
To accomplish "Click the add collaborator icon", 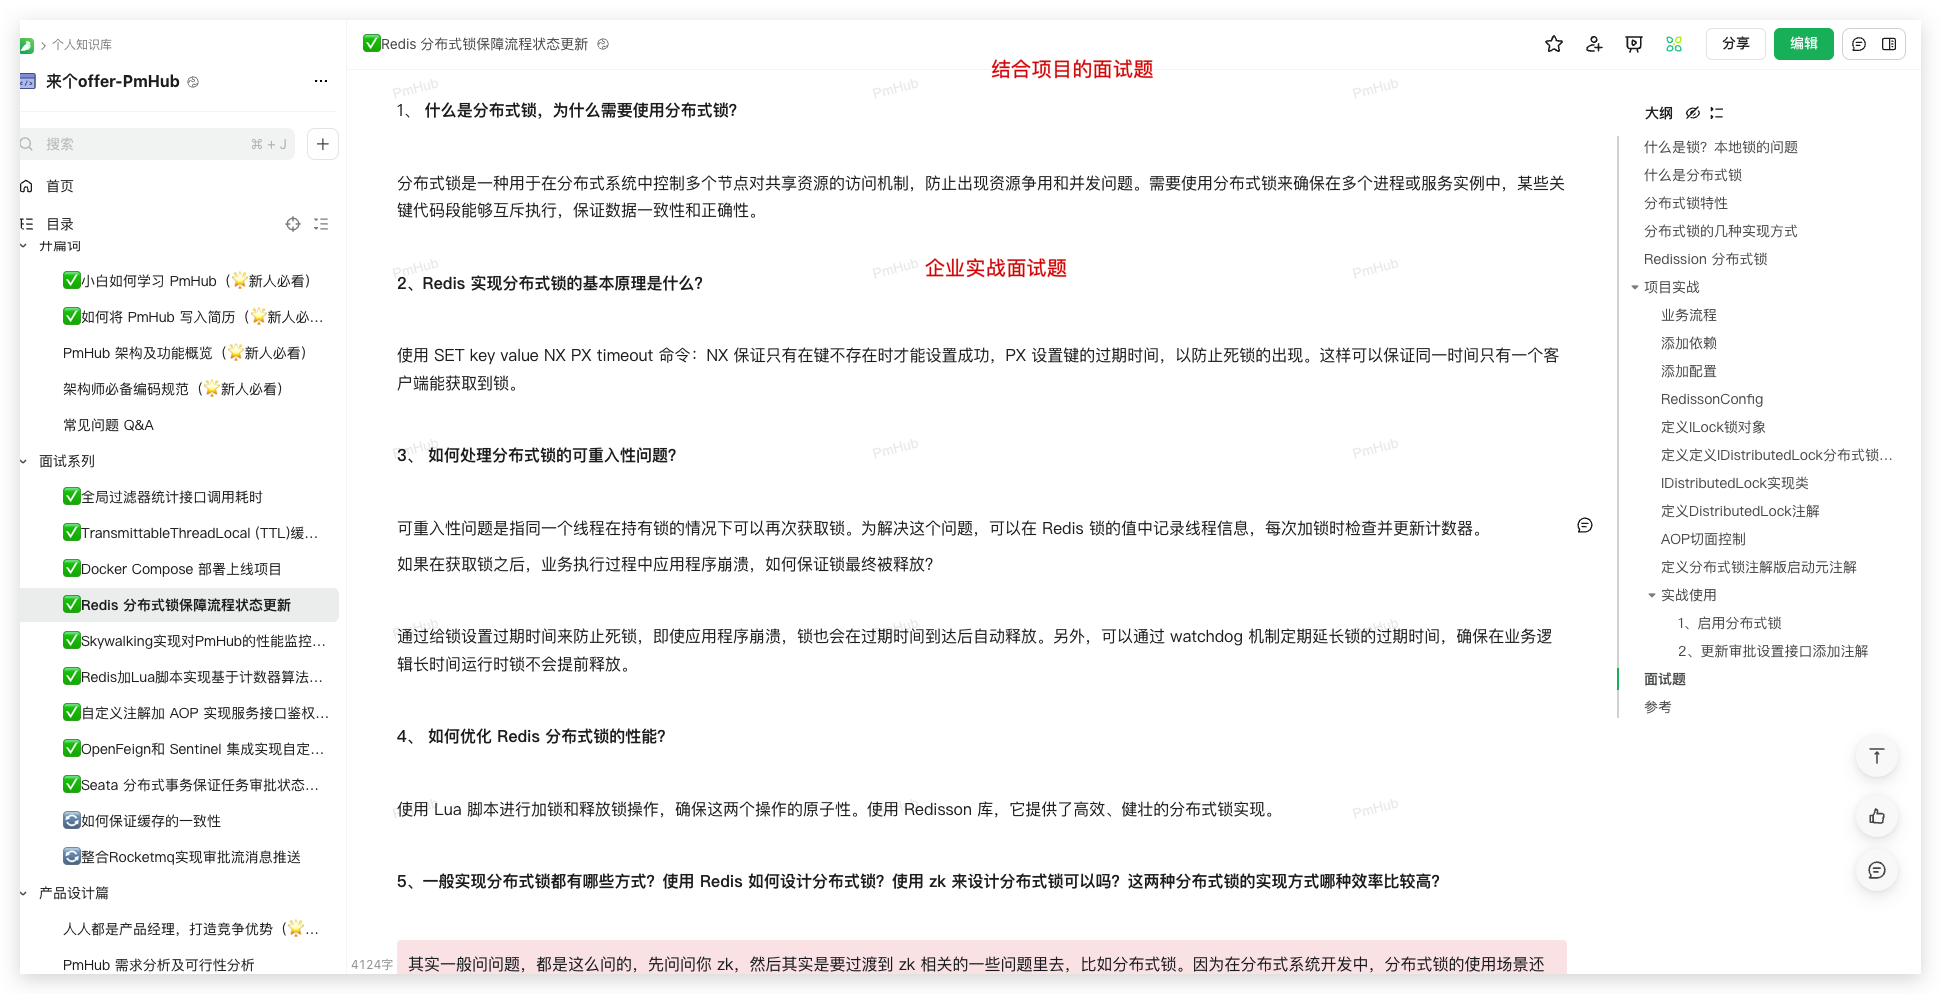I will pyautogui.click(x=1594, y=44).
